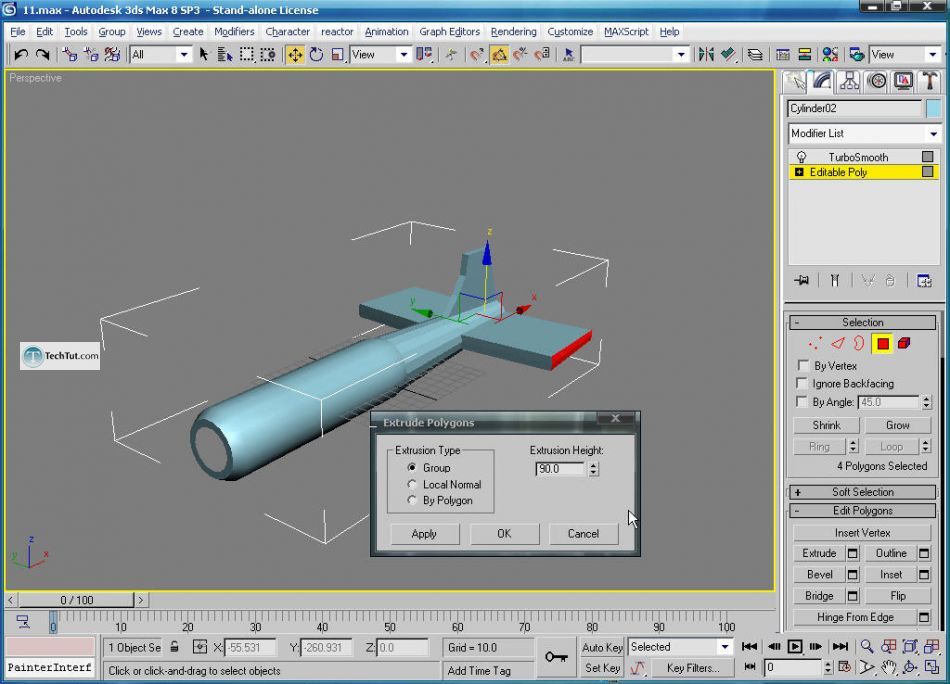Click the Hinge From Edge button
The image size is (950, 684).
coord(855,617)
